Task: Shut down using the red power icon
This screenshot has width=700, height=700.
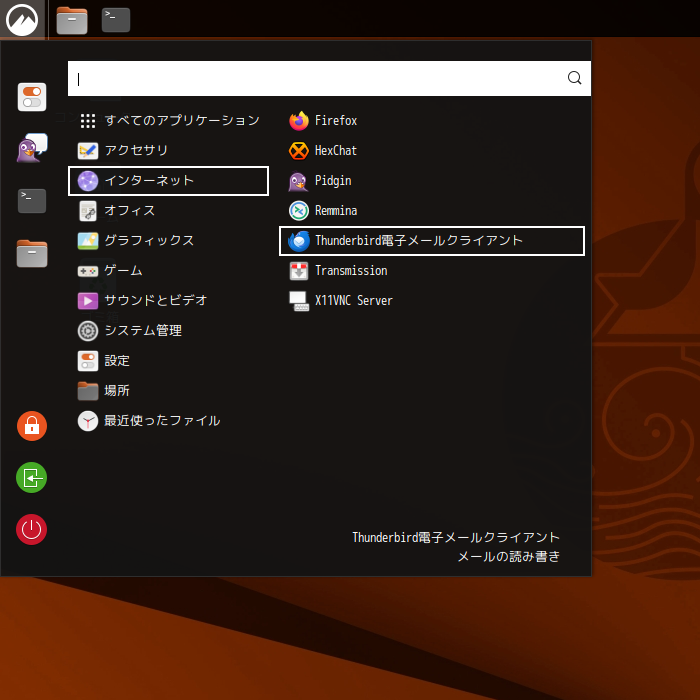Action: coord(32,529)
